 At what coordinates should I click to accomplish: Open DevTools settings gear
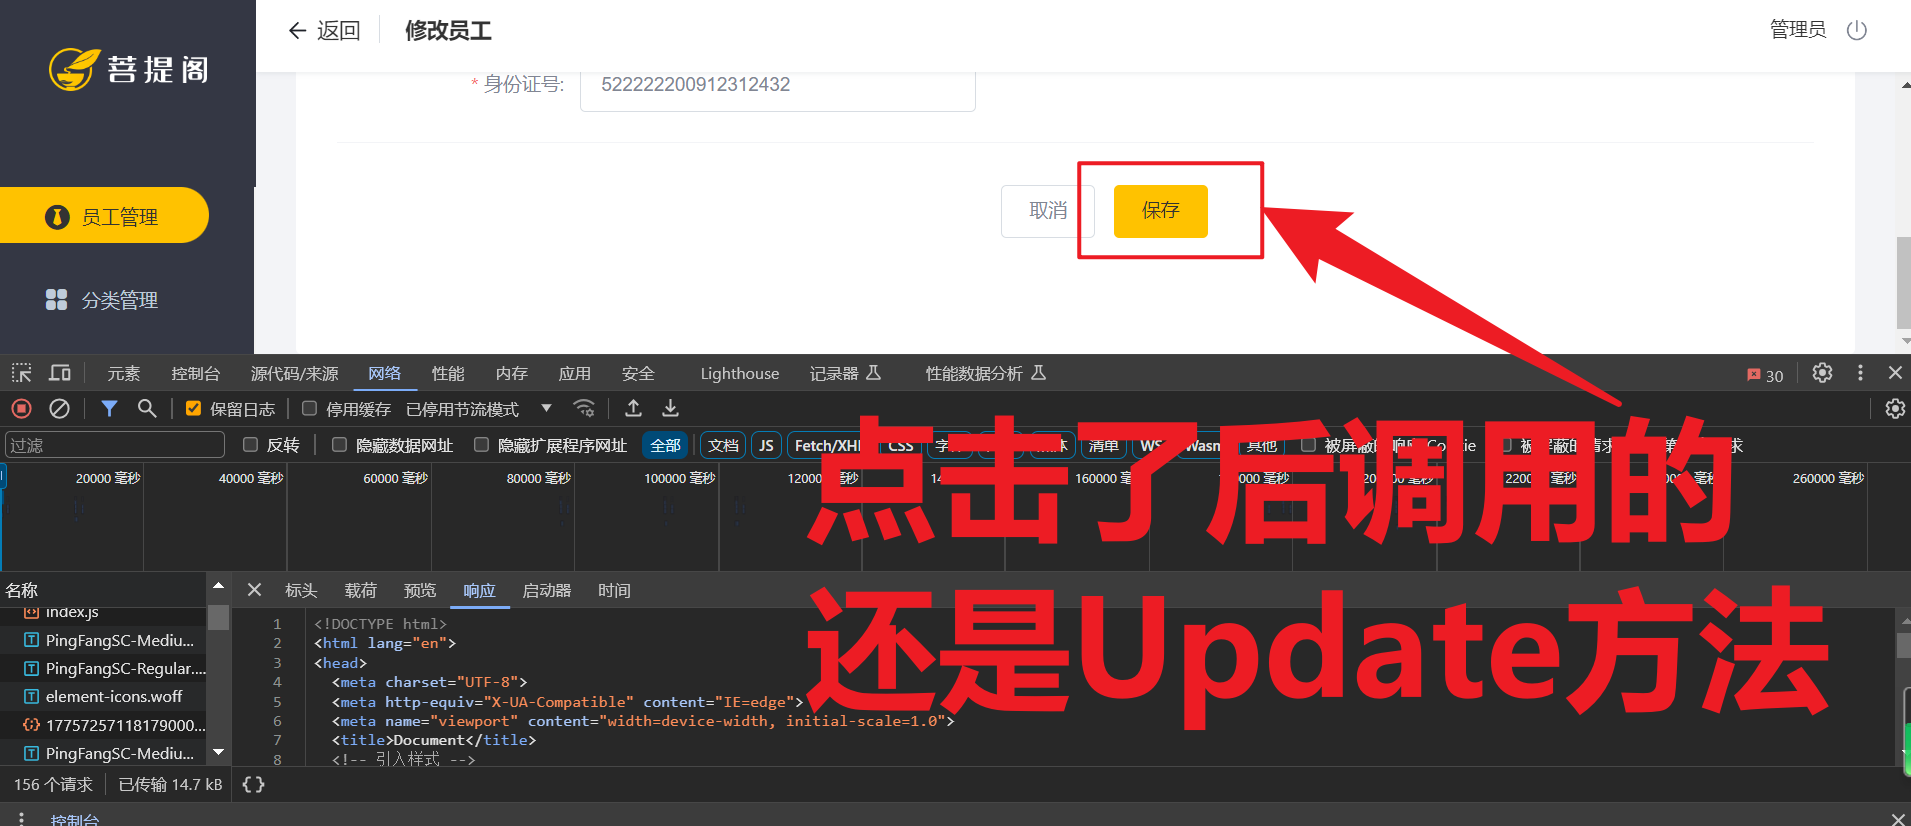1823,373
